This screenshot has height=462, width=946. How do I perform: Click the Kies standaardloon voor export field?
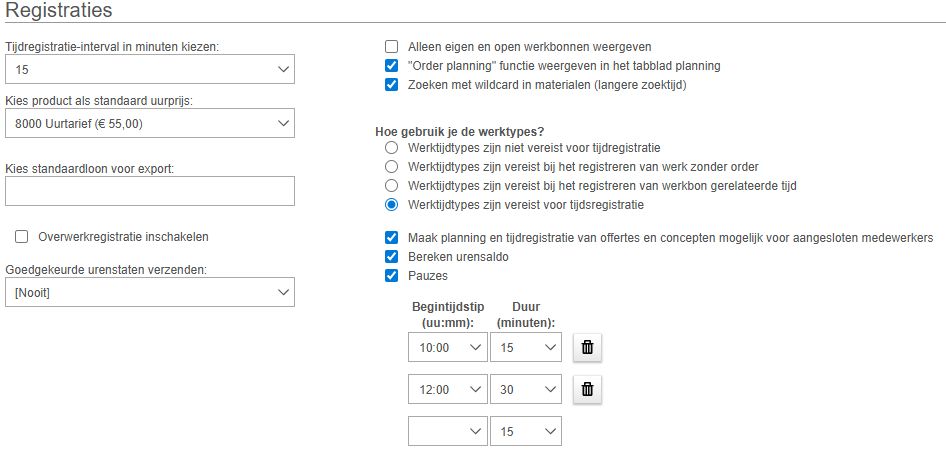pyautogui.click(x=150, y=191)
